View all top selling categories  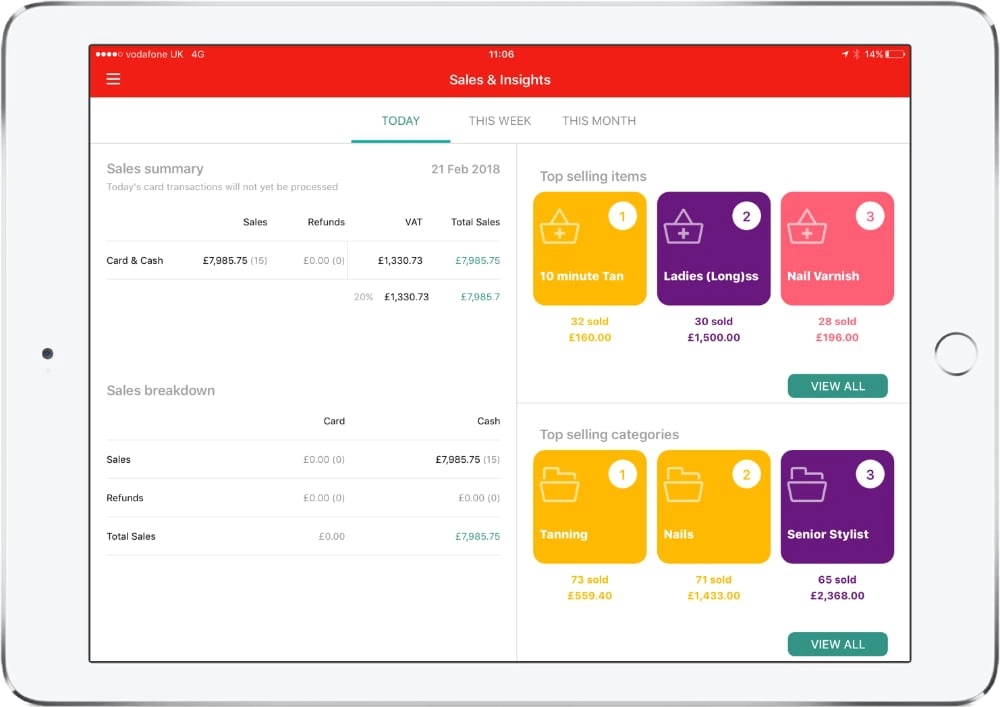pos(837,644)
